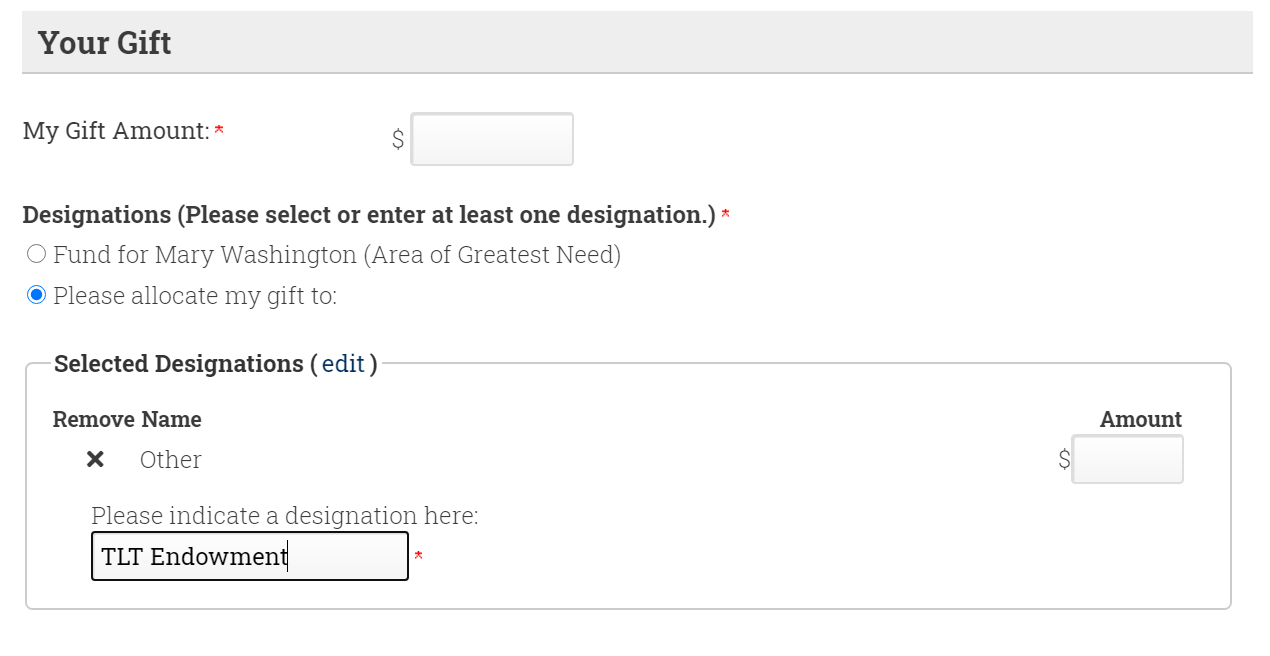The image size is (1270, 656).
Task: Click the 'Name' column header
Action: coord(171,419)
